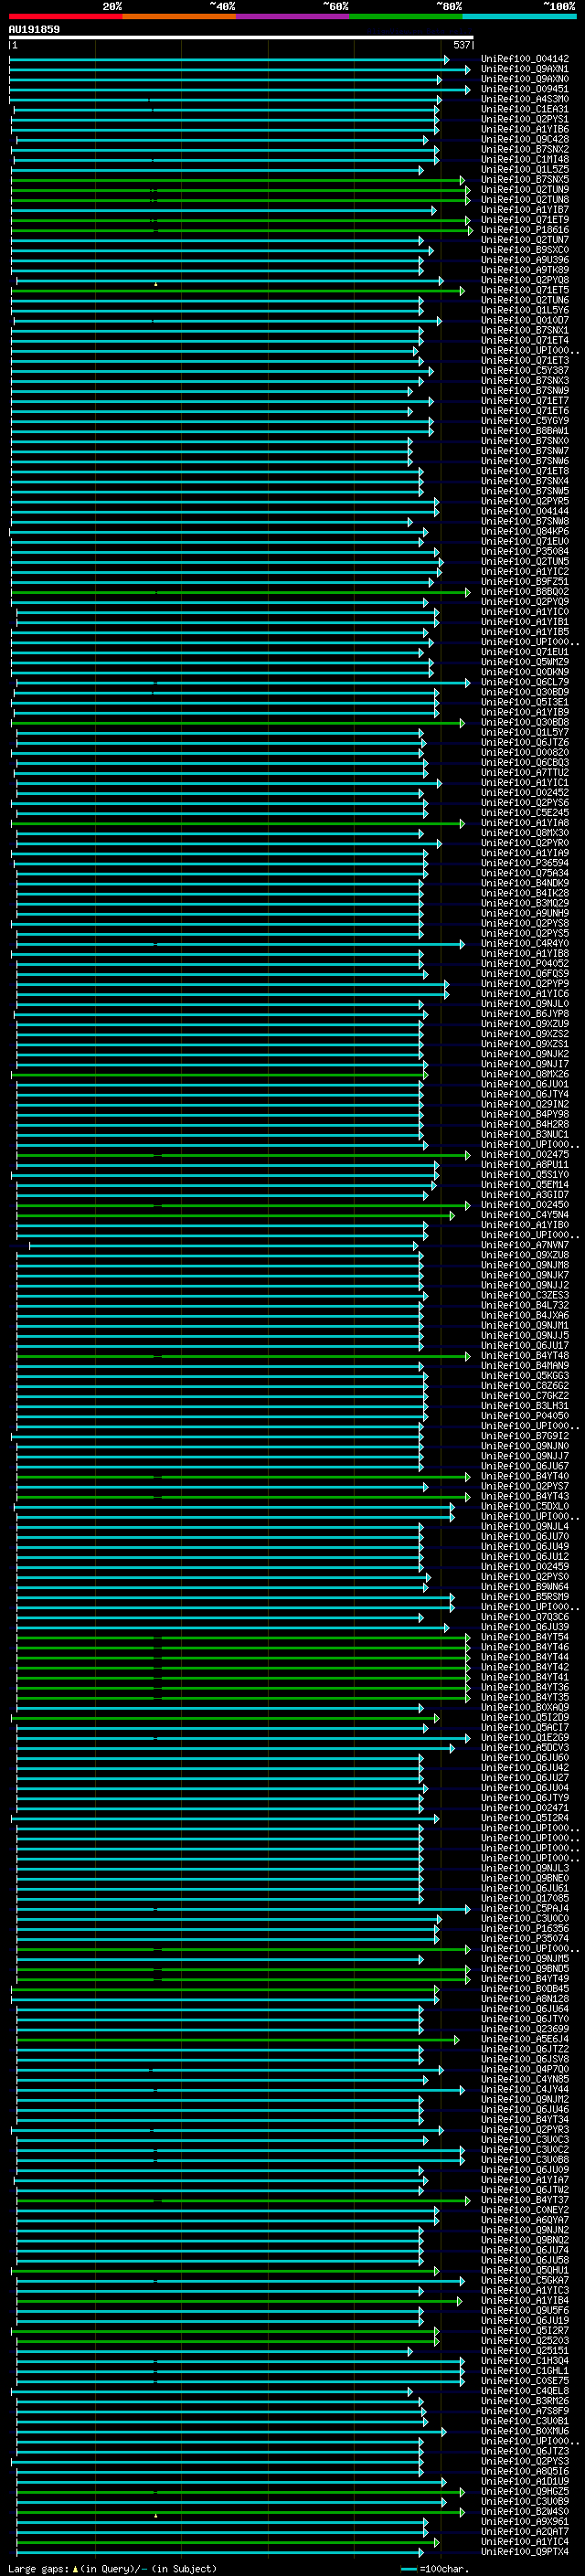585x2576 pixels.
Task: Select hit label UniRef100_Q5WMZ9
Action: (525, 662)
